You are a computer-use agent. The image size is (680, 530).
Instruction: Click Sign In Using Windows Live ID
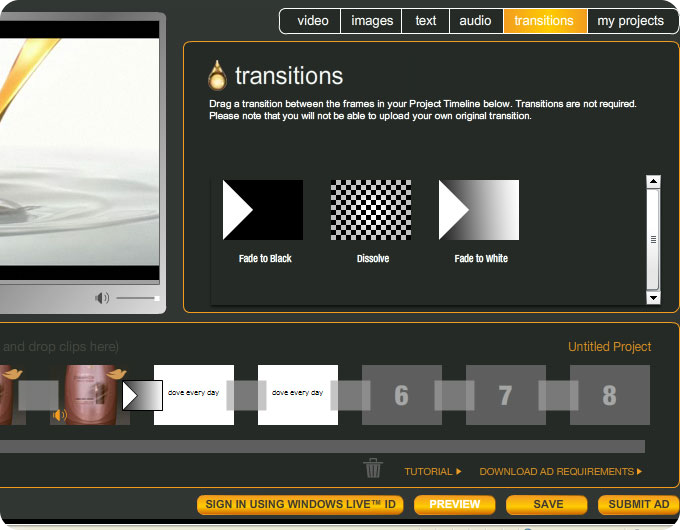[300, 505]
